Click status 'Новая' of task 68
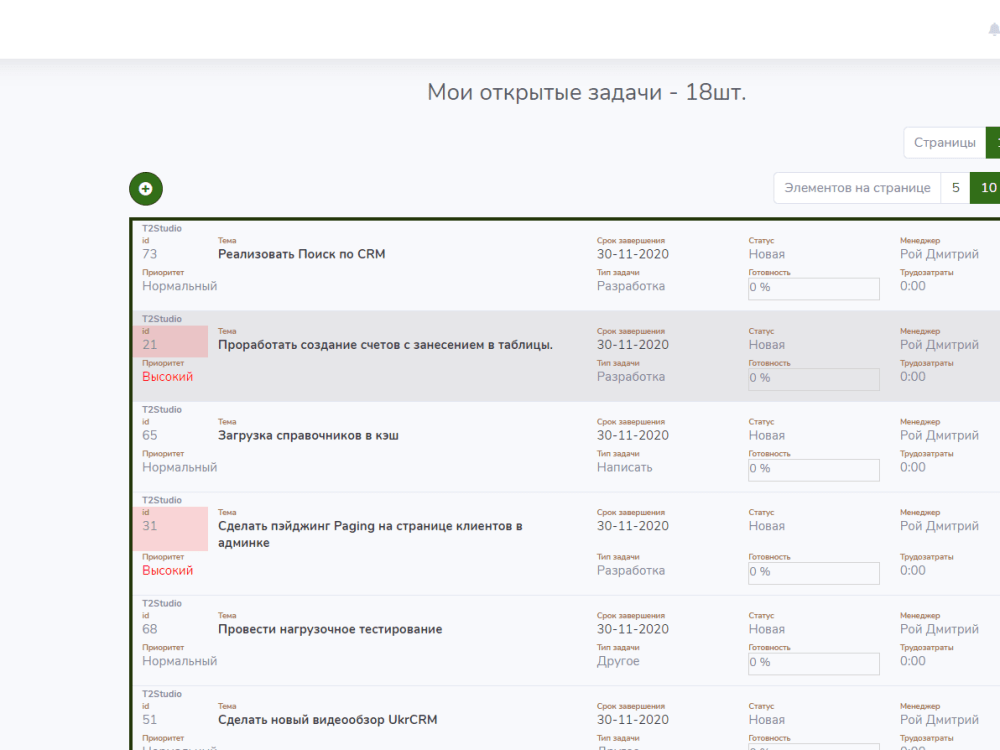The image size is (1000, 750). click(767, 629)
